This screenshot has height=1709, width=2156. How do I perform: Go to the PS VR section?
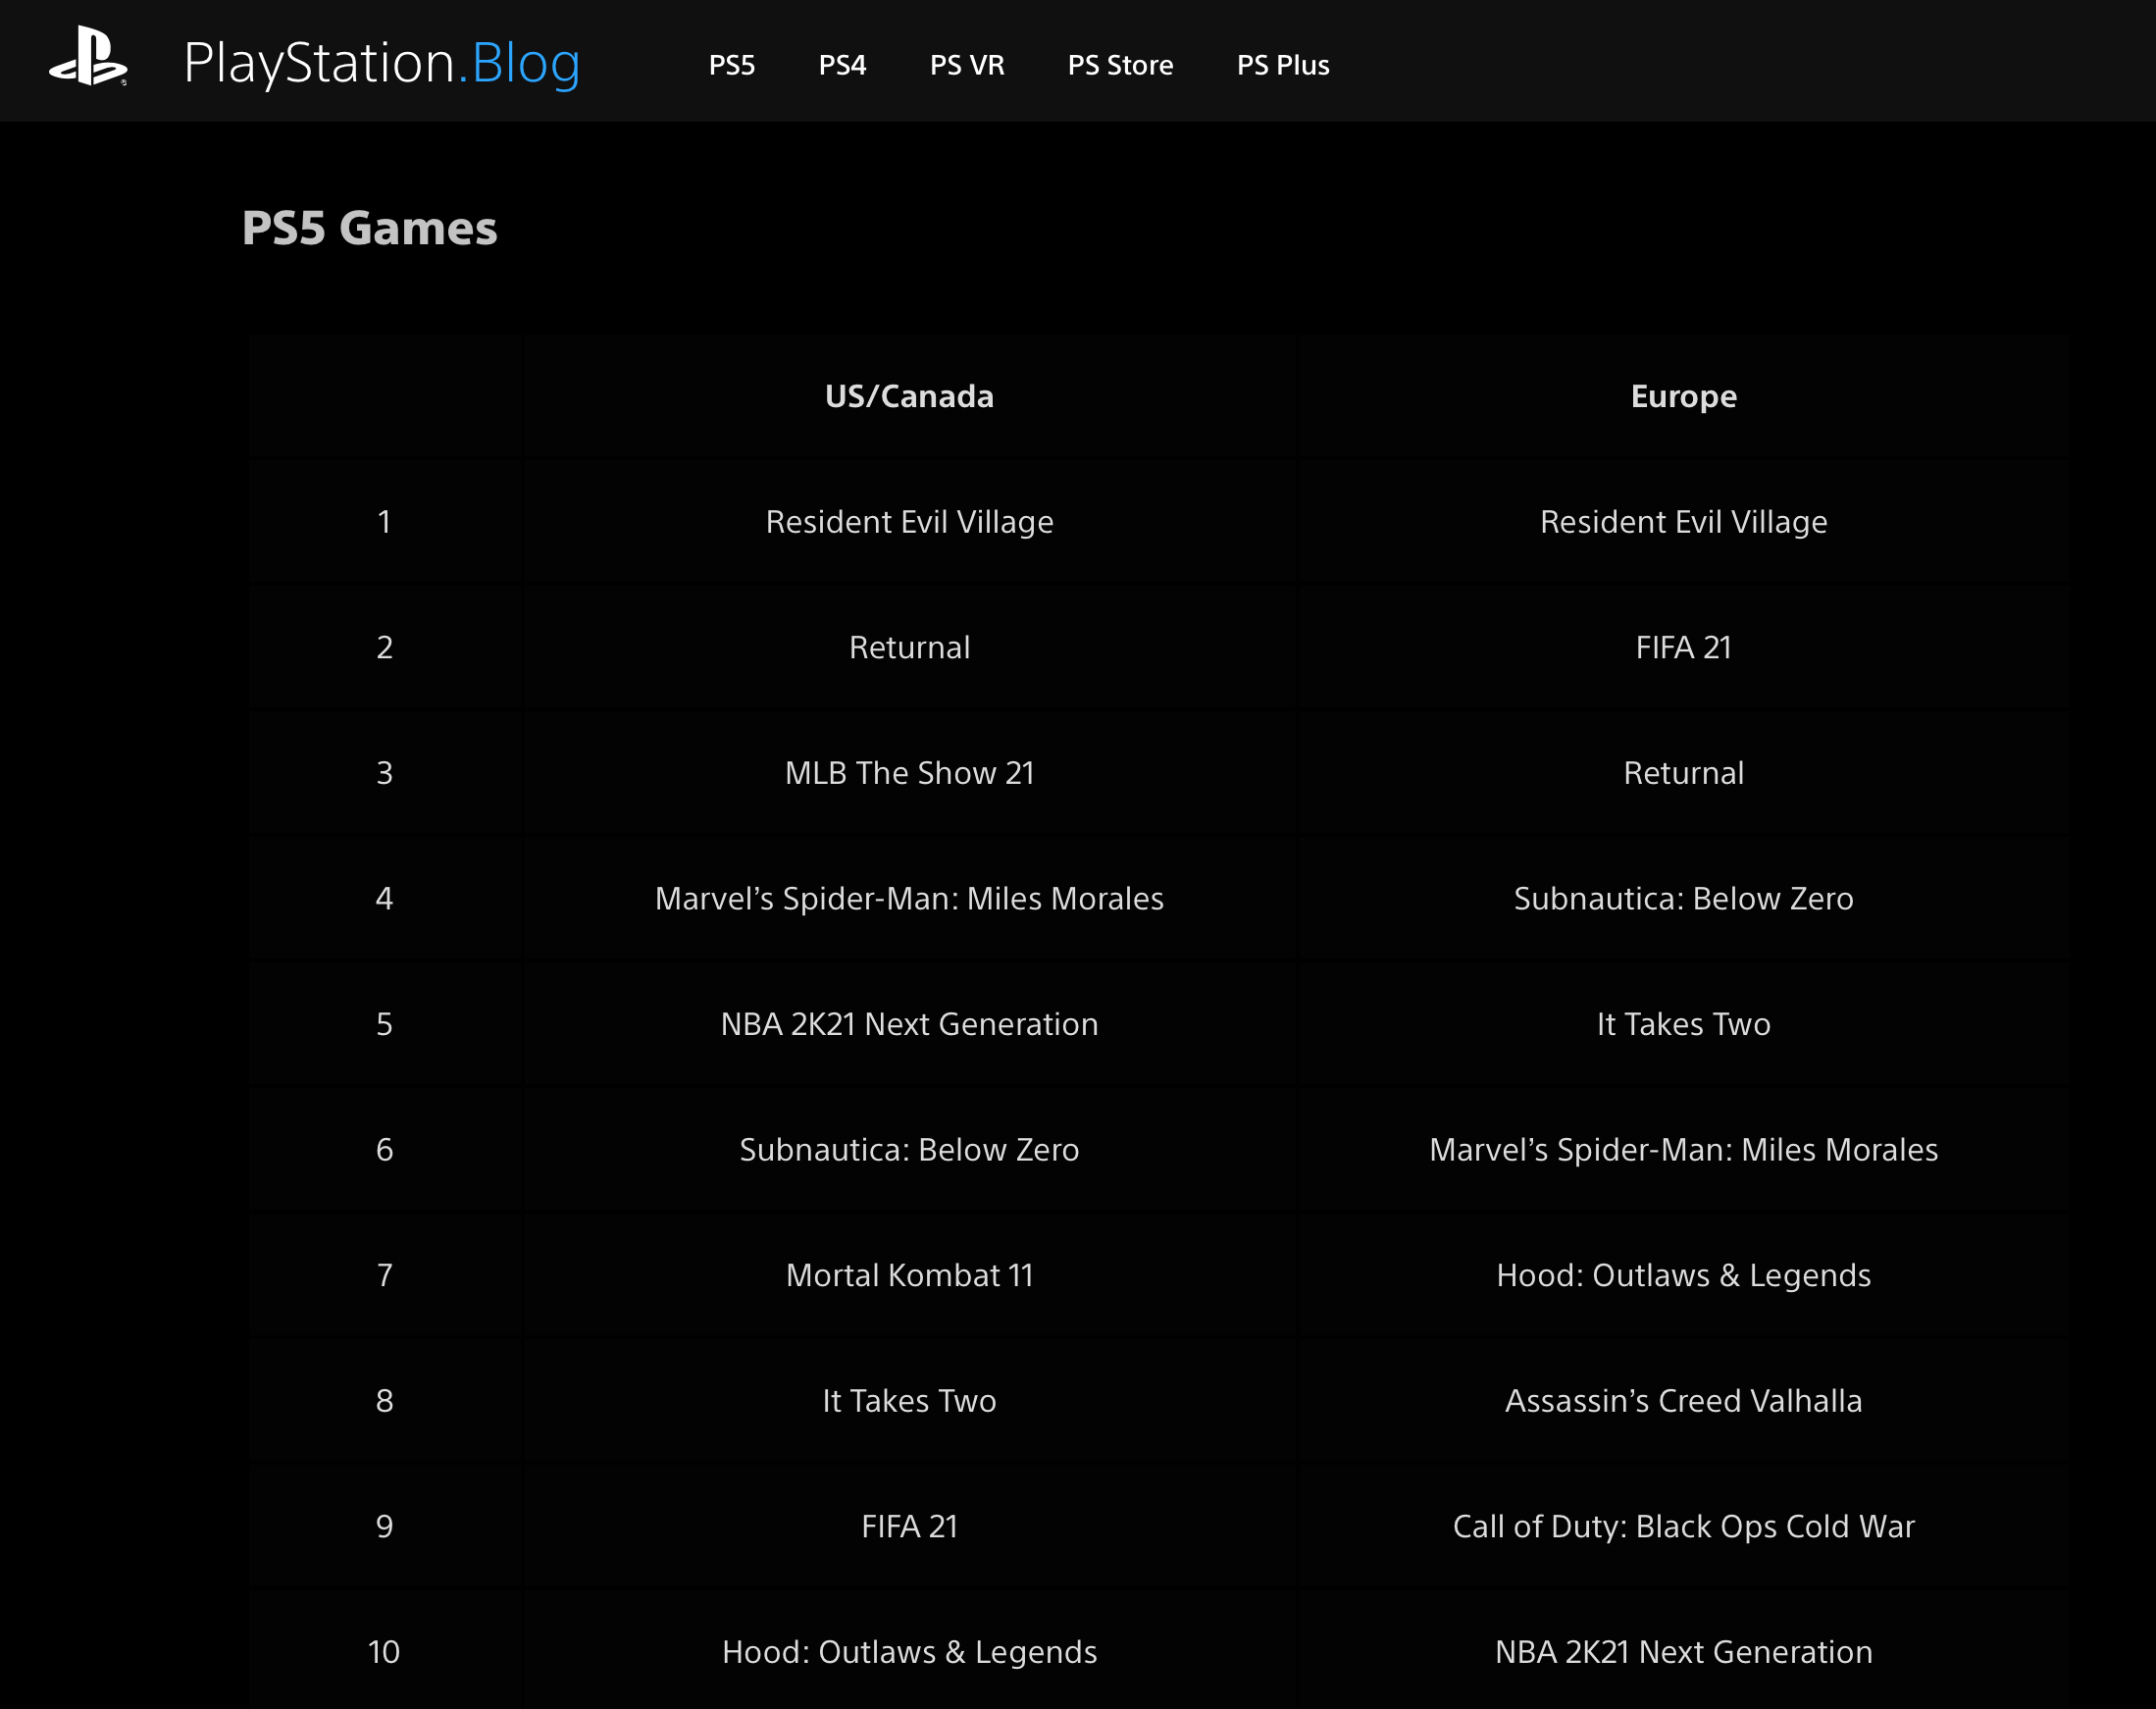pos(966,65)
